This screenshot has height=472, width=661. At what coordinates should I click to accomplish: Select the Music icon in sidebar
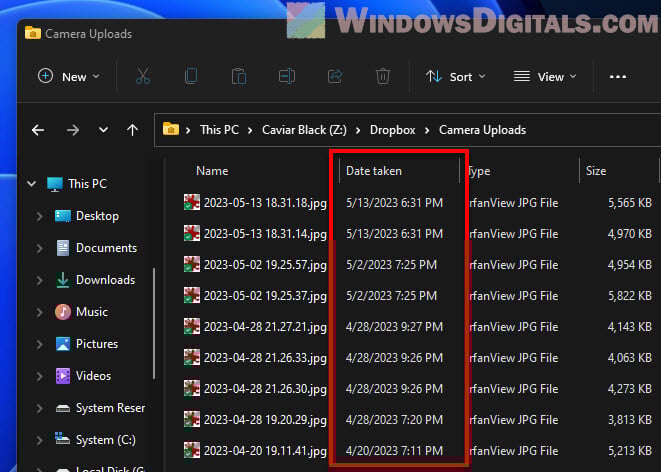point(63,312)
